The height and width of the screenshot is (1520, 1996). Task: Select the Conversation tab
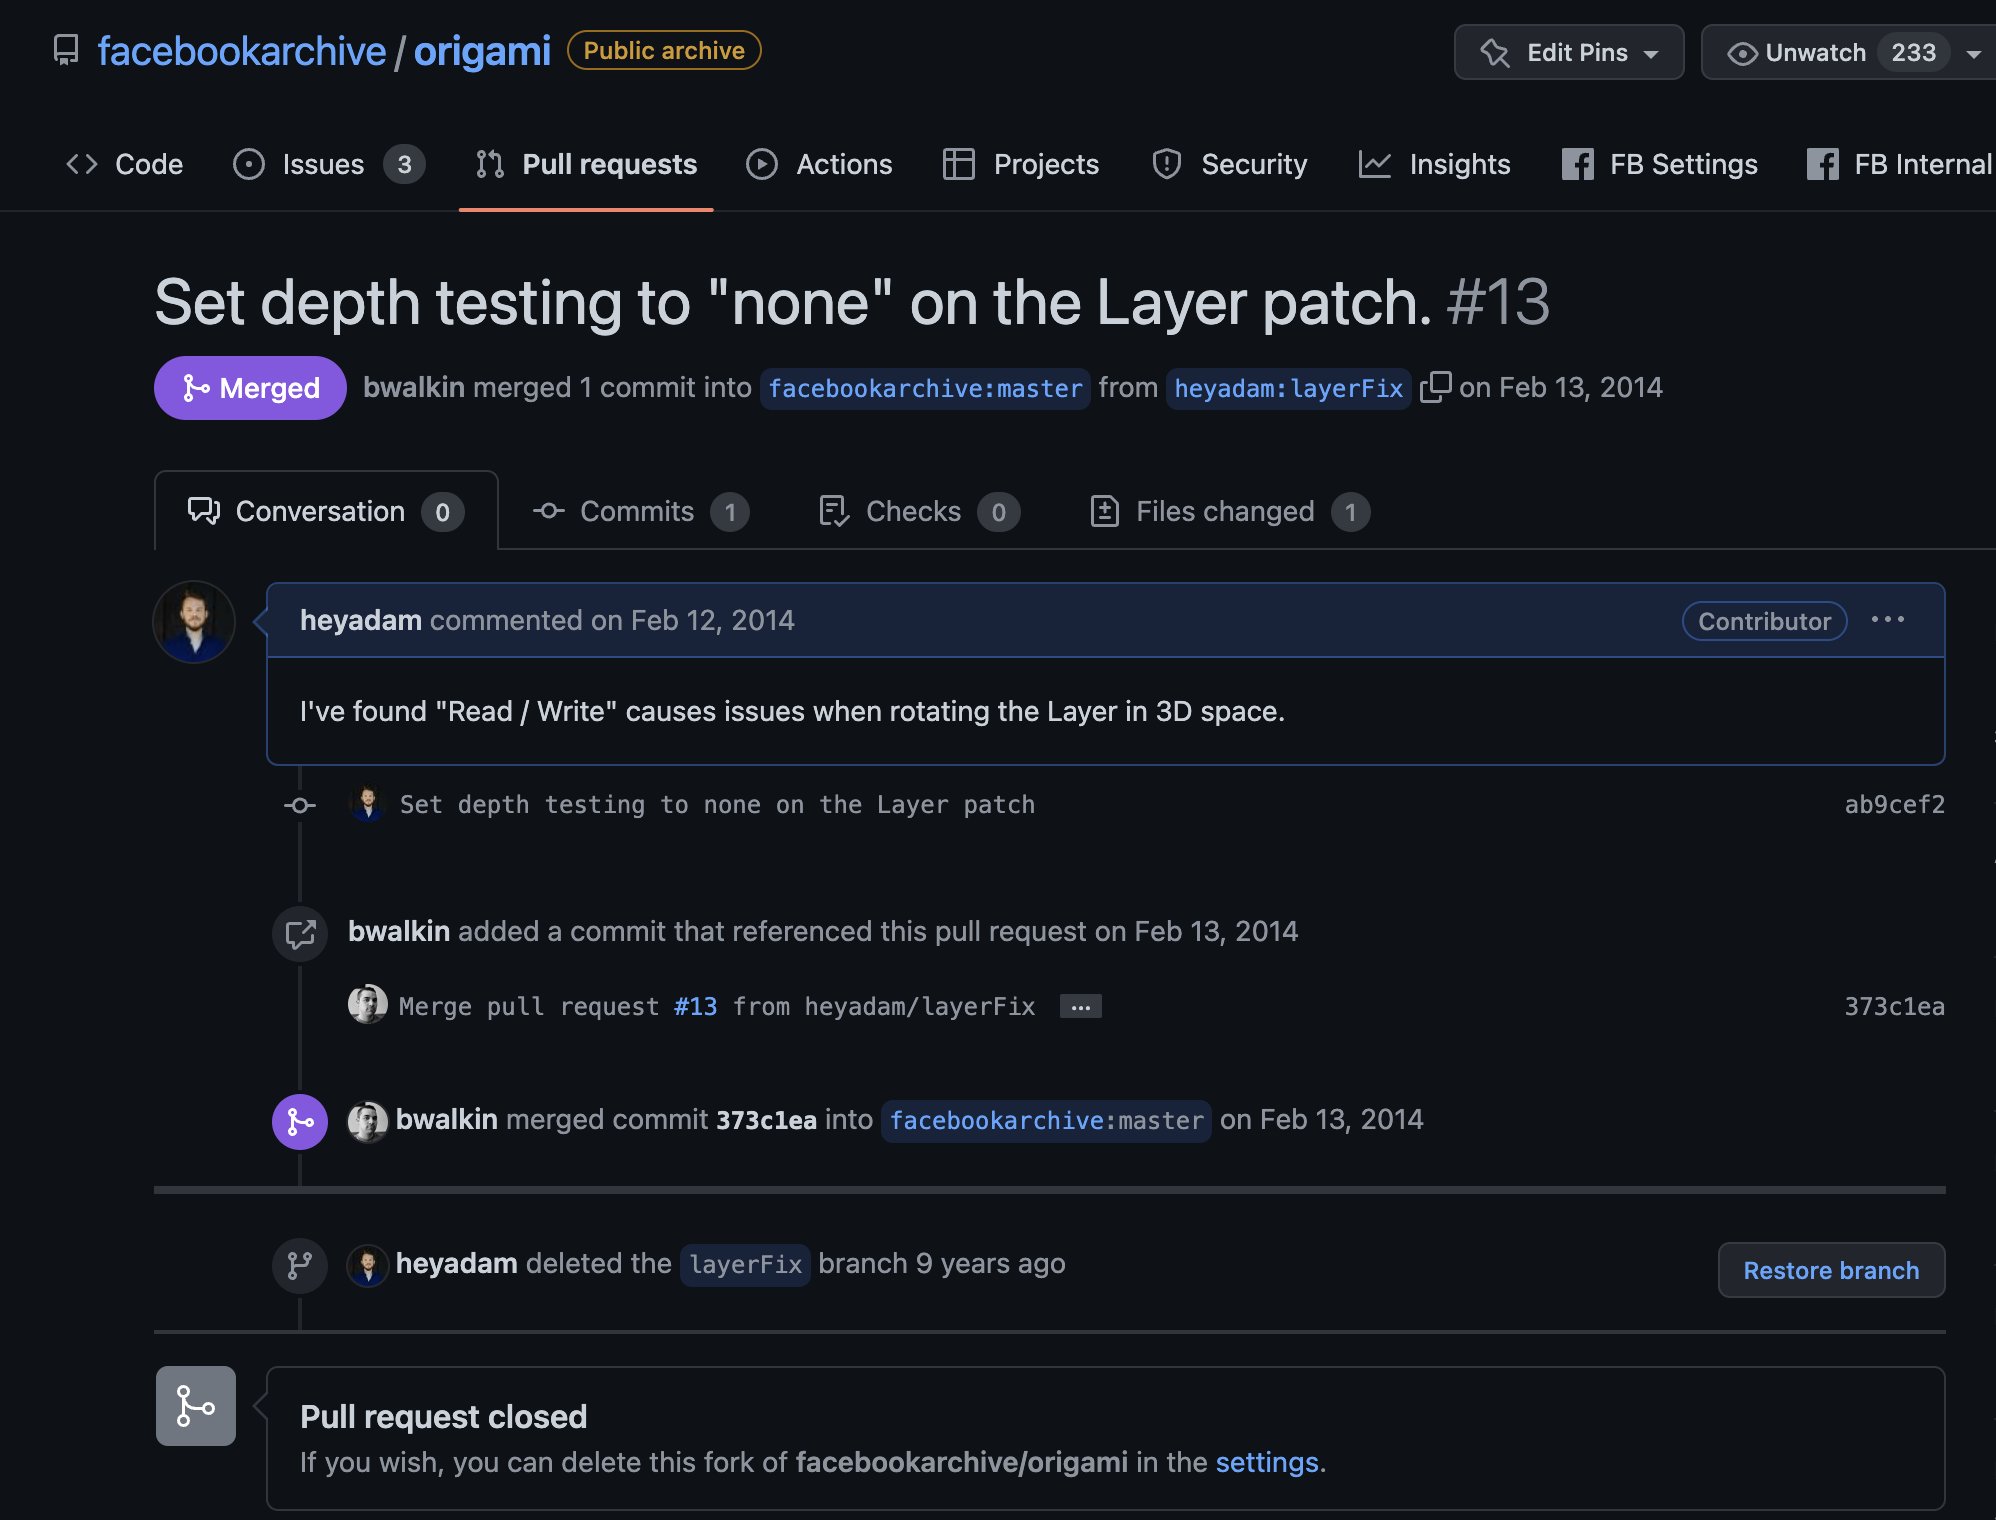(326, 511)
